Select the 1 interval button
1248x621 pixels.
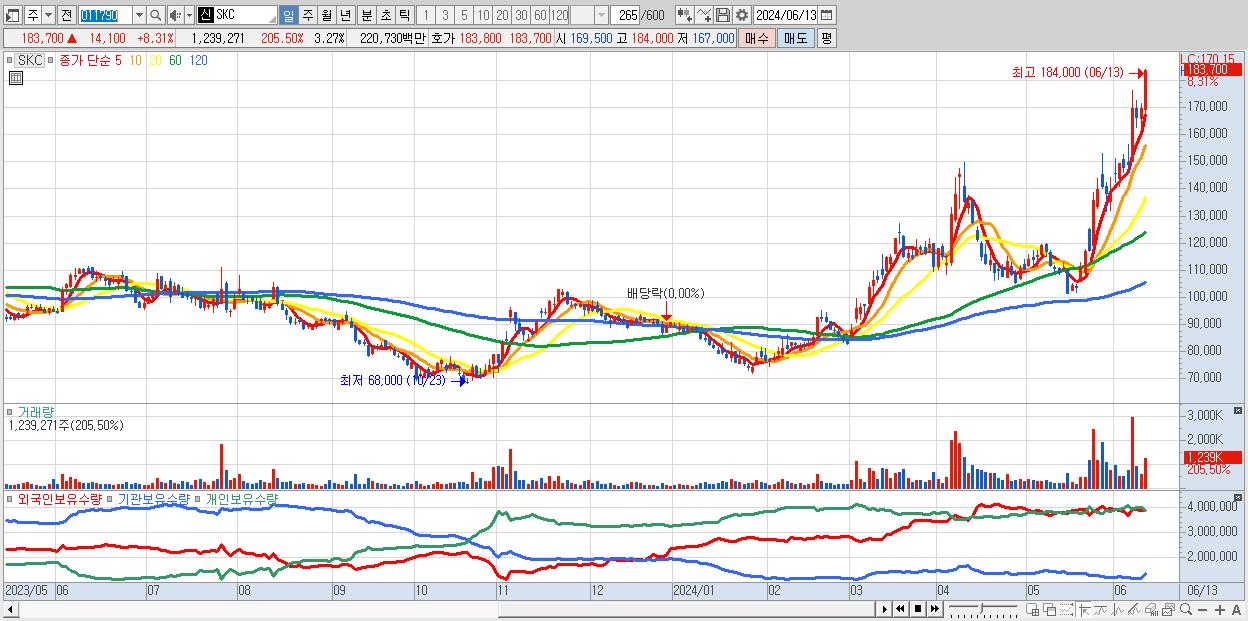(x=425, y=15)
